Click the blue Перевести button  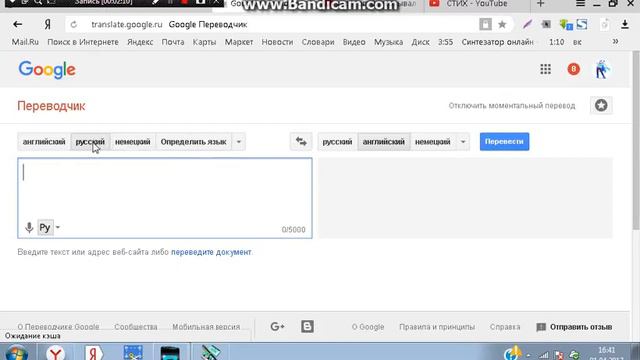tap(504, 142)
